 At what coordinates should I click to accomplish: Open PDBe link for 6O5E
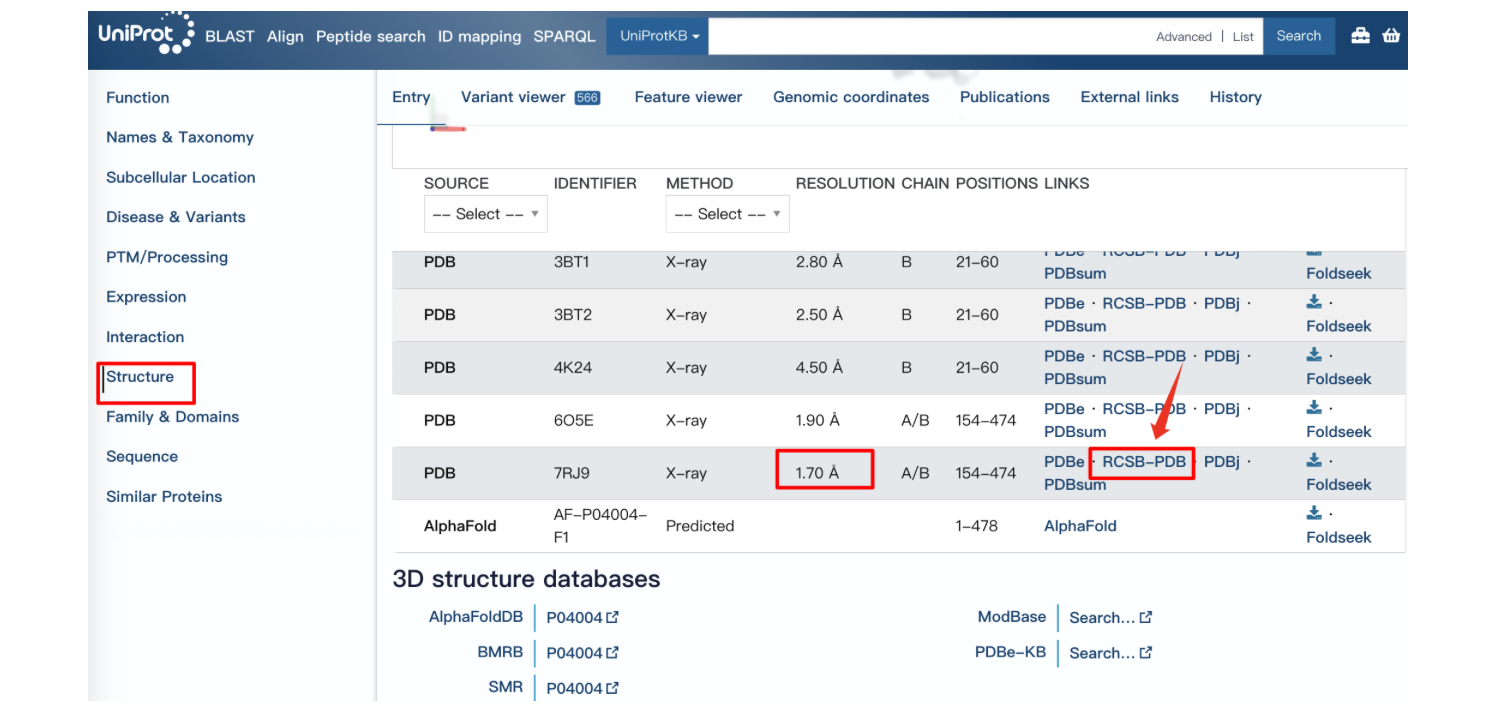coord(1064,409)
